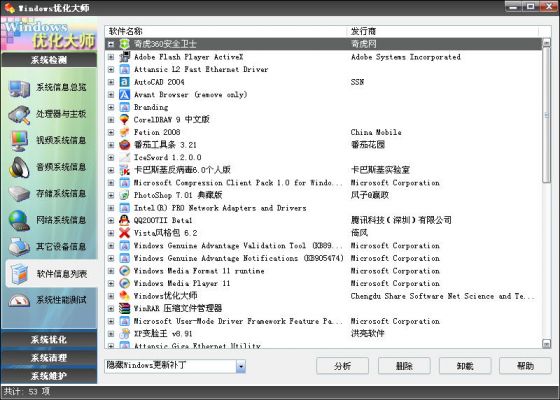Expand the Fetion 2008 entry
The image size is (560, 400).
111,132
